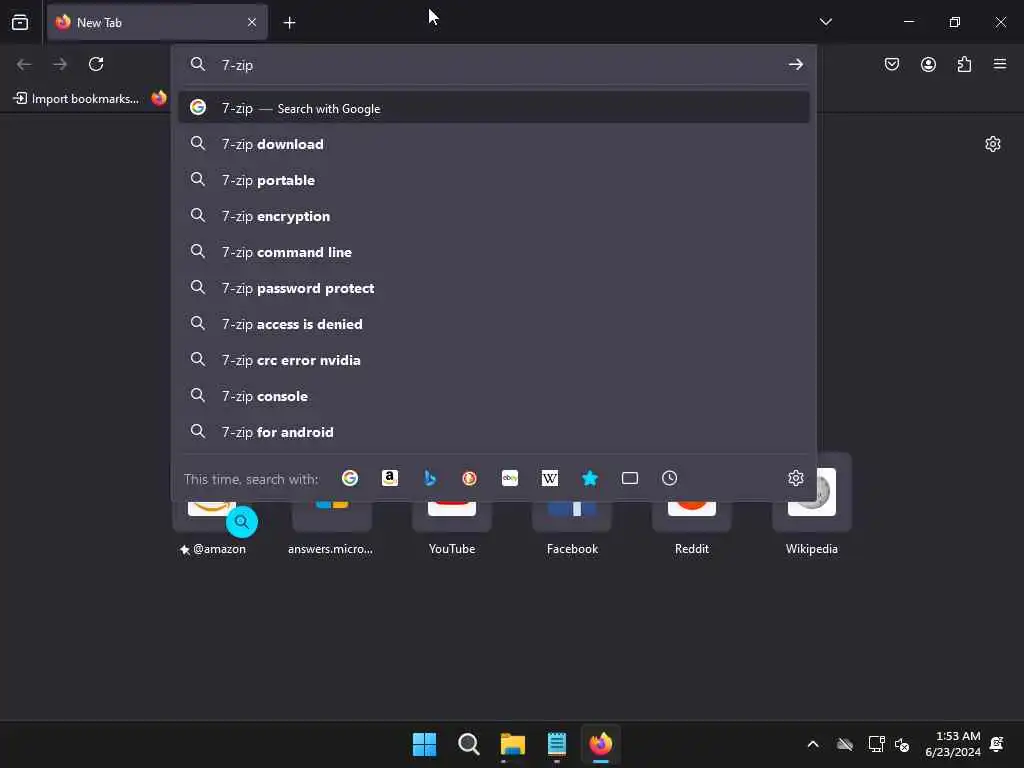Screen dimensions: 1024x768
Task: Go forward one page
Action: [60, 64]
